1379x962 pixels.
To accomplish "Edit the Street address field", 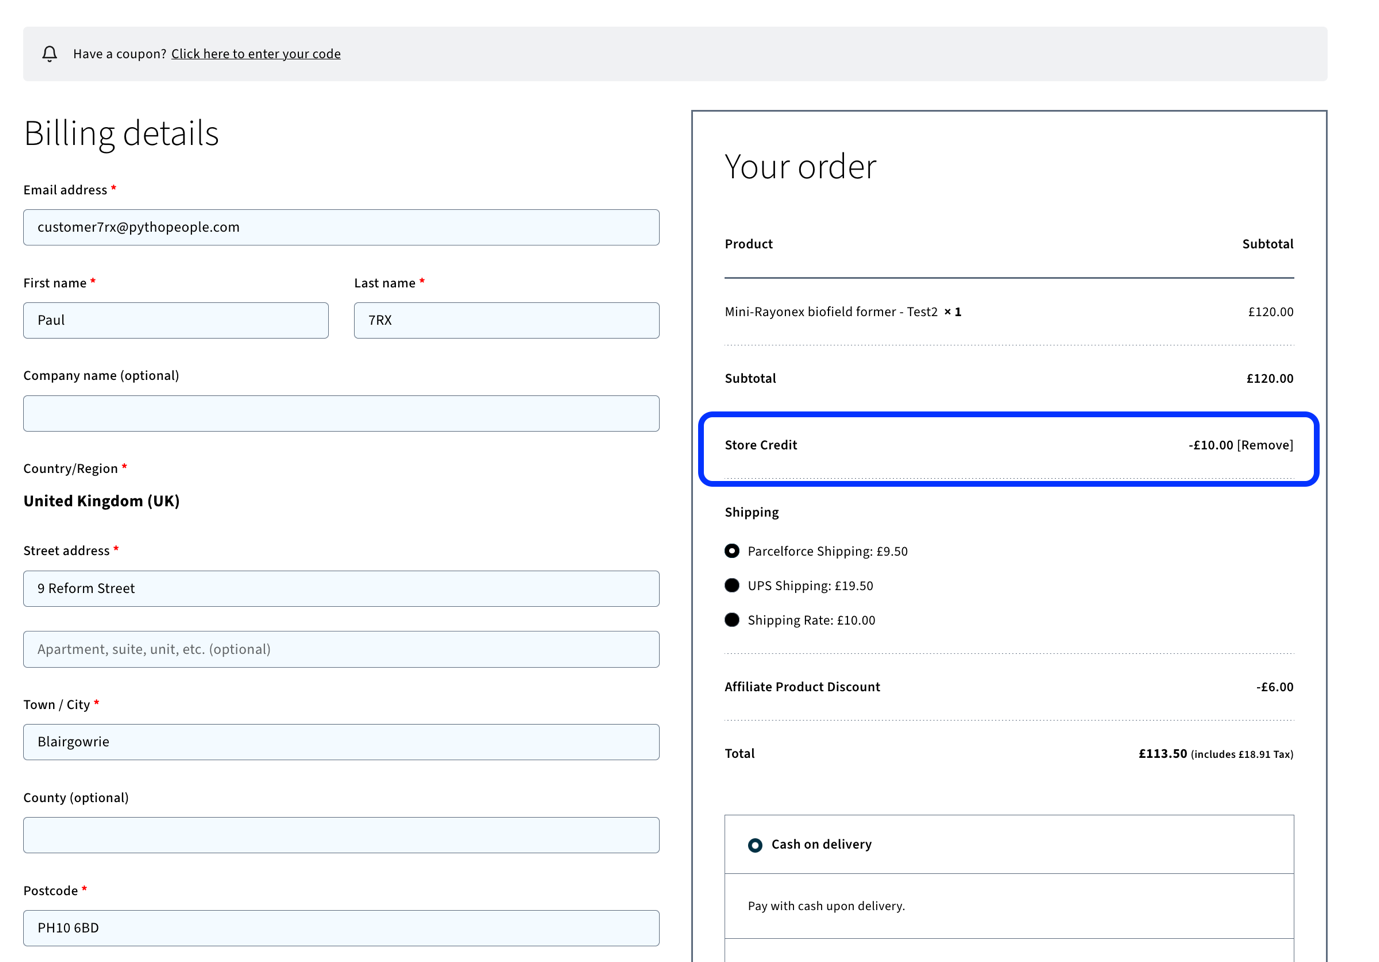I will click(x=341, y=588).
